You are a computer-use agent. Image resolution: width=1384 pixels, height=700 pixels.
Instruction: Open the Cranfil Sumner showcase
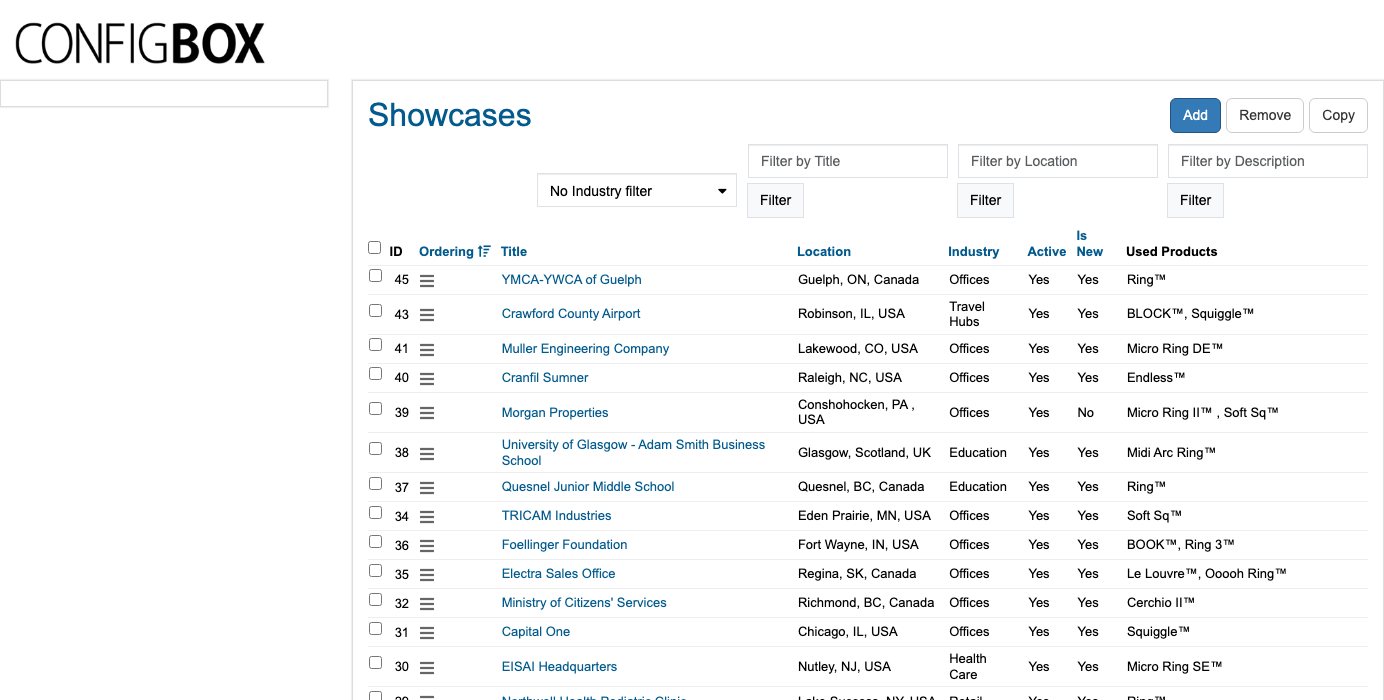[545, 378]
